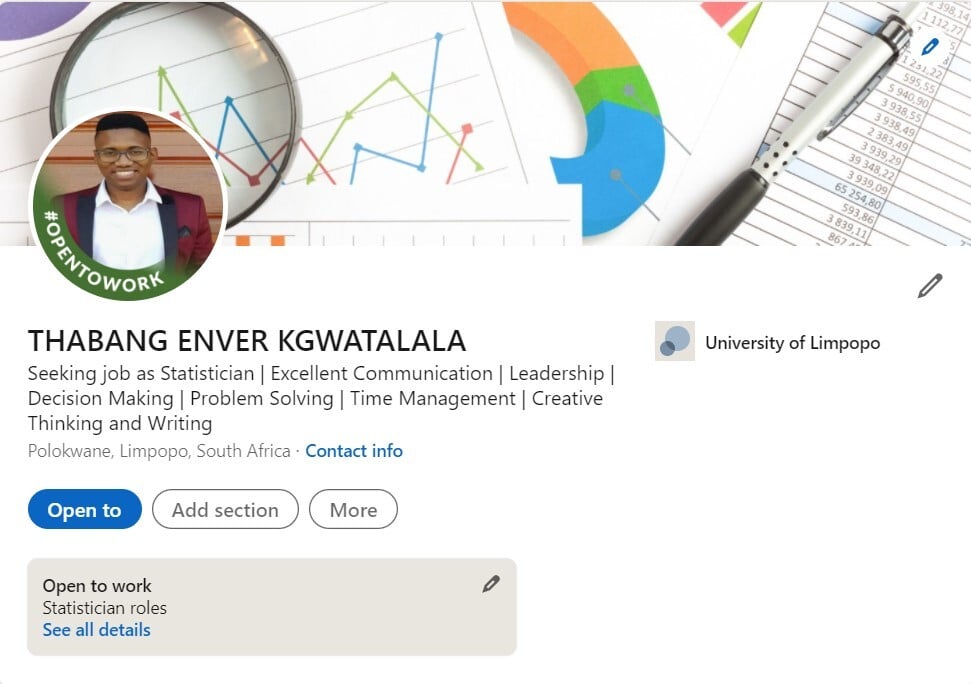Viewport: 971px width, 684px height.
Task: Click the Open to work card title
Action: pyautogui.click(x=97, y=586)
